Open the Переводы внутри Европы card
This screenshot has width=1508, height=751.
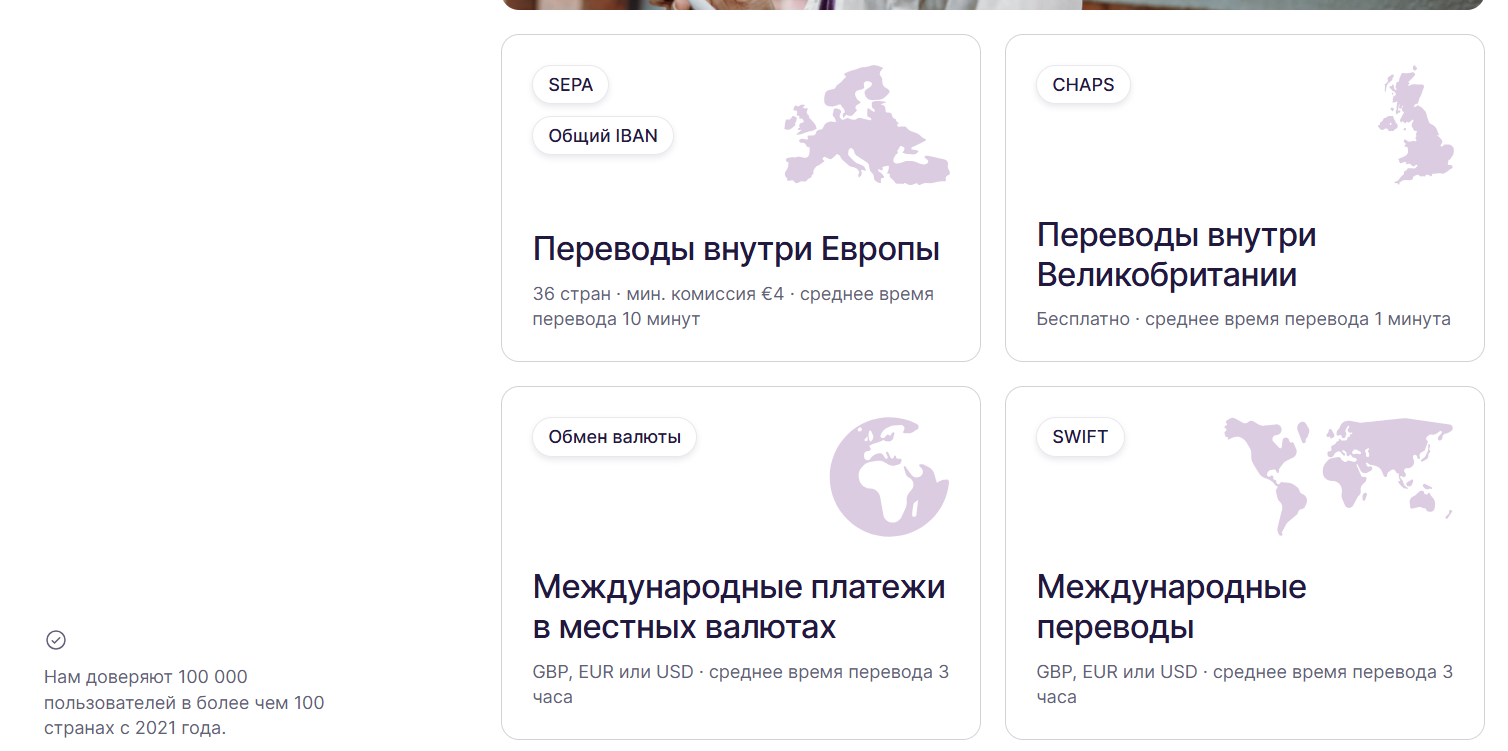coord(740,197)
